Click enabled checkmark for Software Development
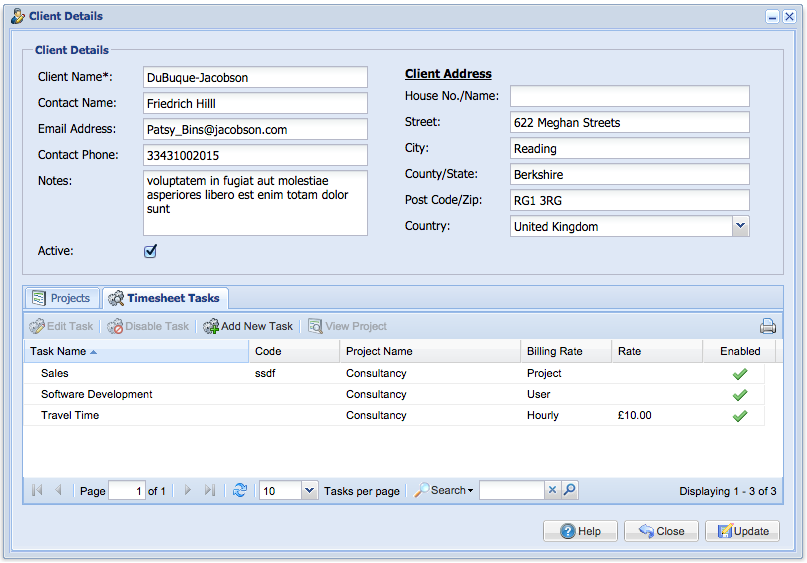This screenshot has height=563, width=807. (x=740, y=395)
